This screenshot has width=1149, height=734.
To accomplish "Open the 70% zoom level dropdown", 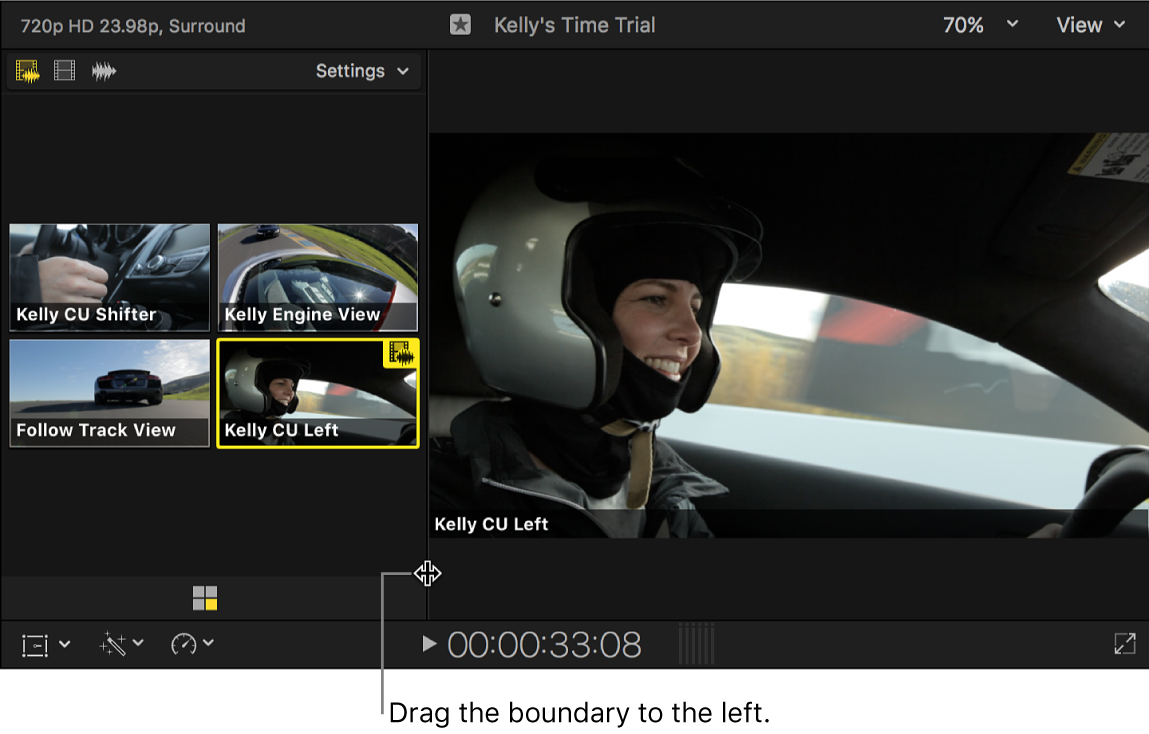I will [x=978, y=24].
